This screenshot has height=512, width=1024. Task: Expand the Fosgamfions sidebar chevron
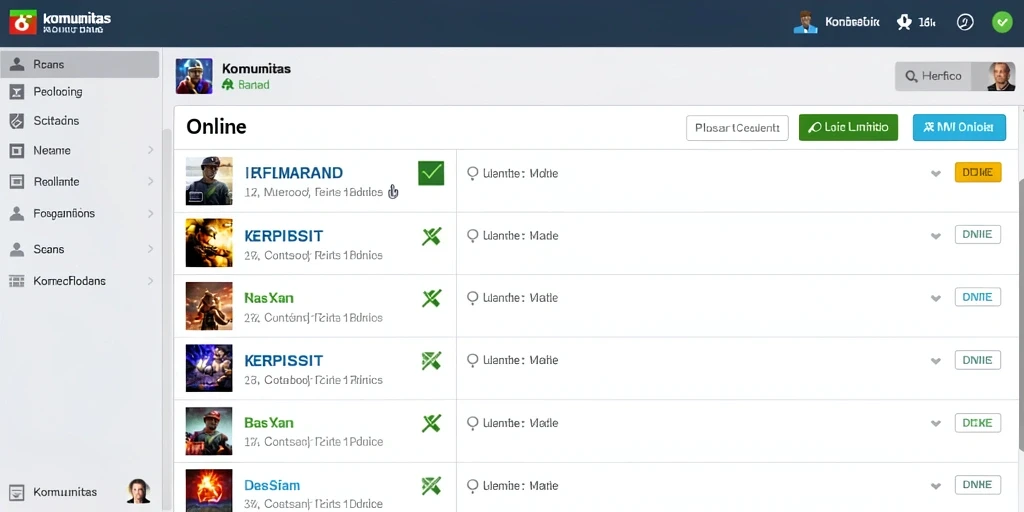pos(150,214)
